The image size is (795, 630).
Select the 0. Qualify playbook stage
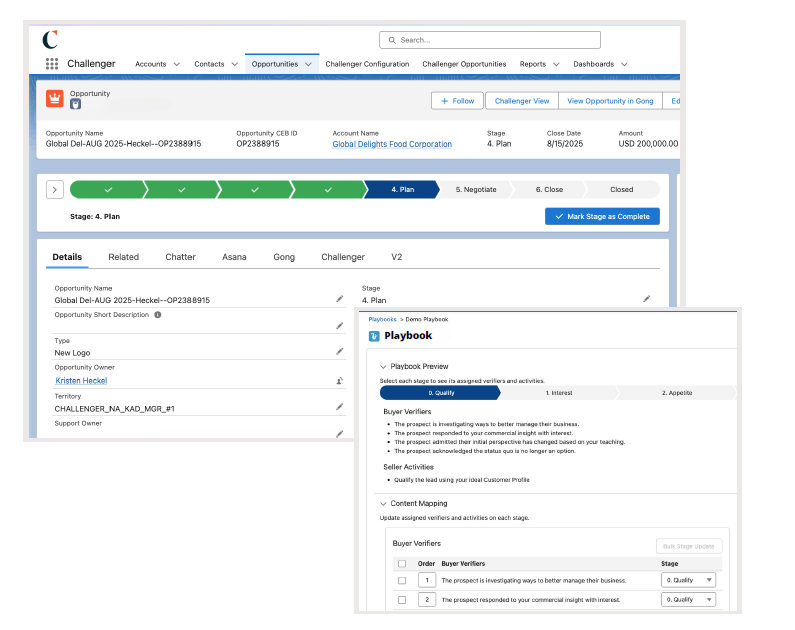[441, 393]
